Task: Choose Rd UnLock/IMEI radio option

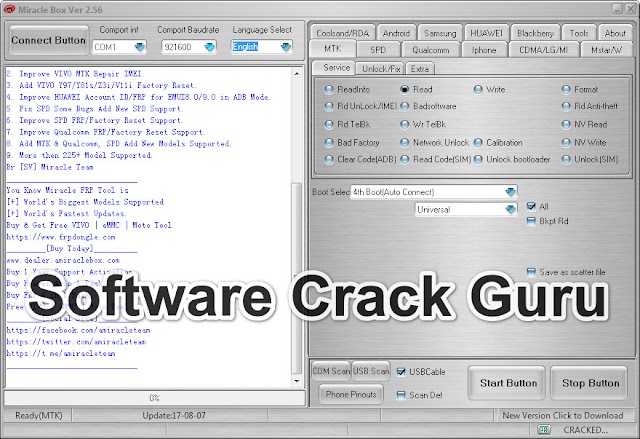Action: pos(329,106)
